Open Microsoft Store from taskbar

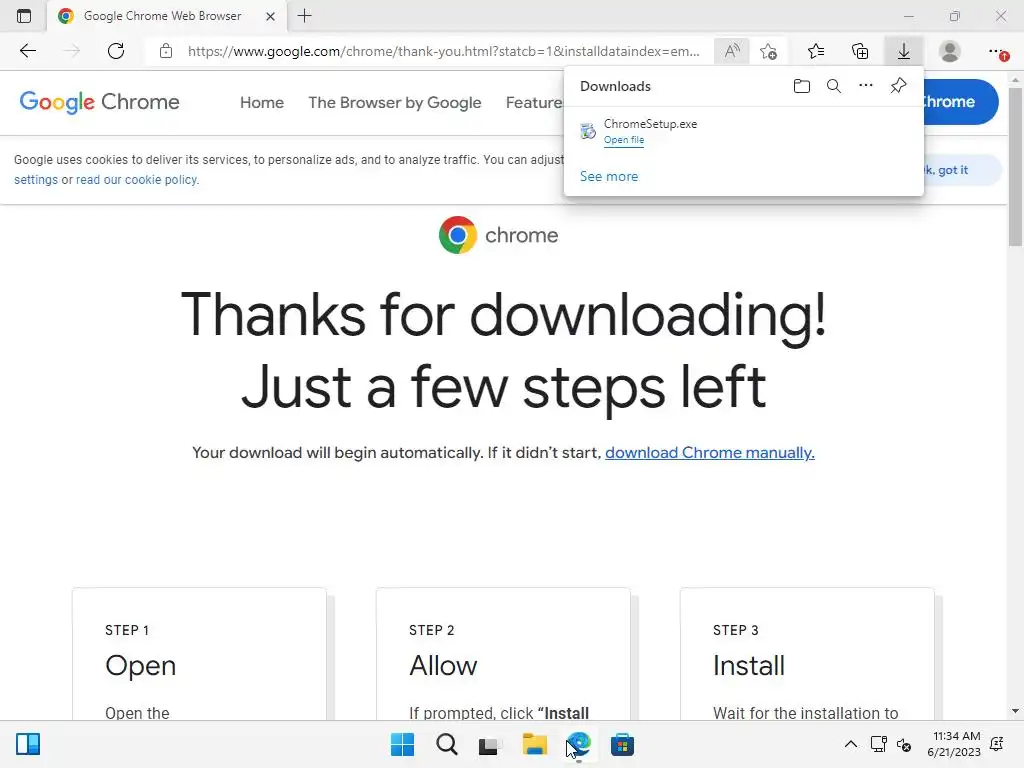[x=622, y=744]
